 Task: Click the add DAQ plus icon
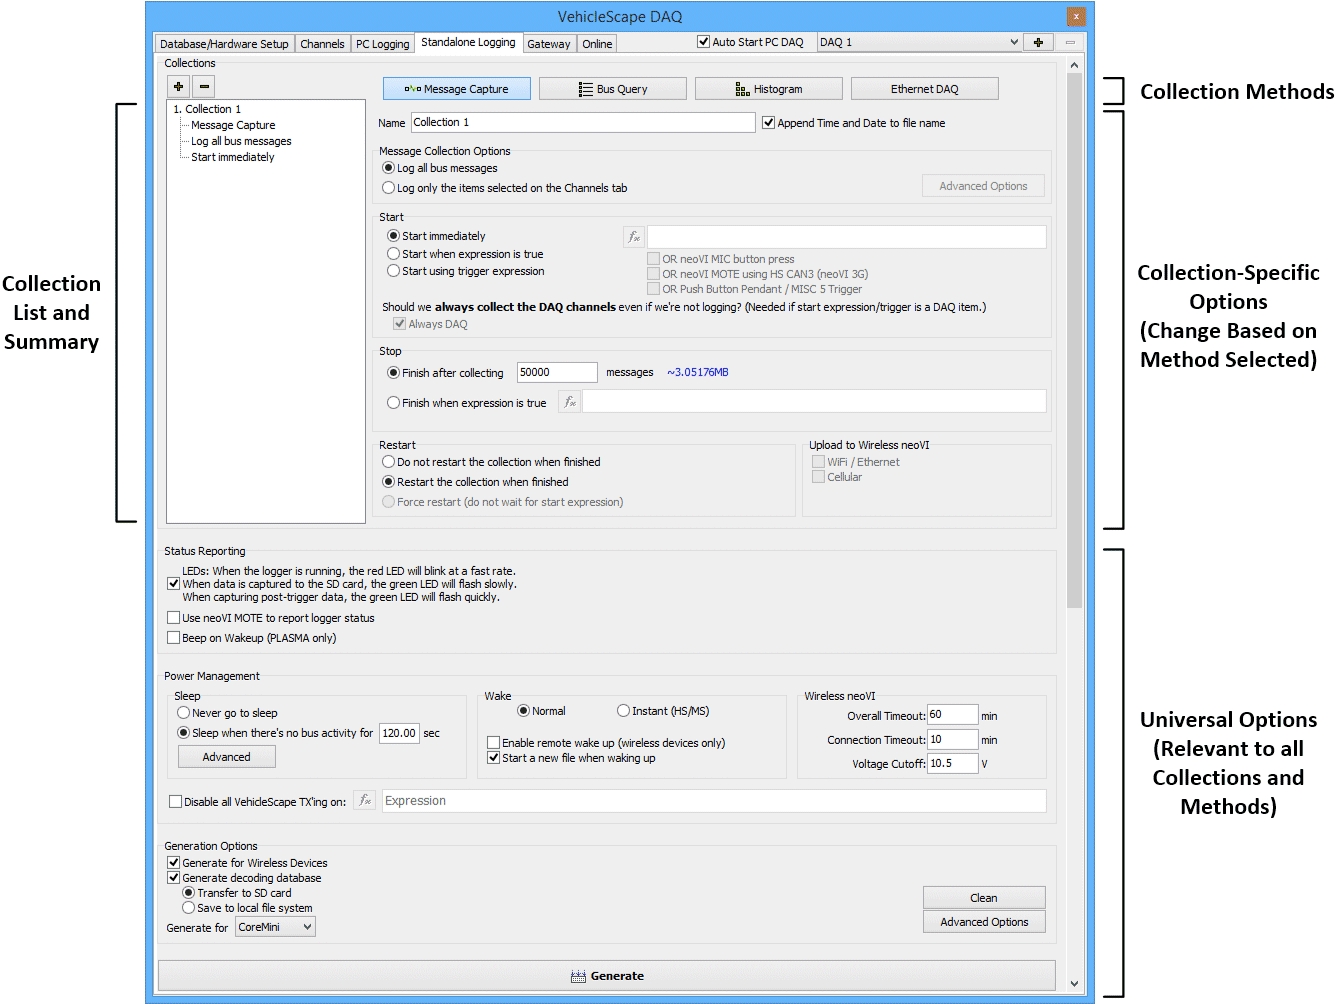(x=1038, y=43)
